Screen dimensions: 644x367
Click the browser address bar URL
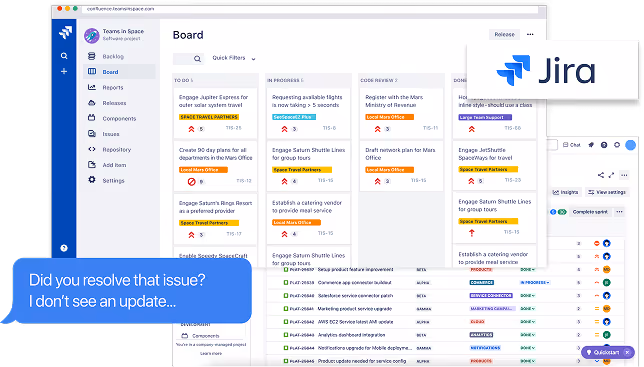(x=121, y=9)
